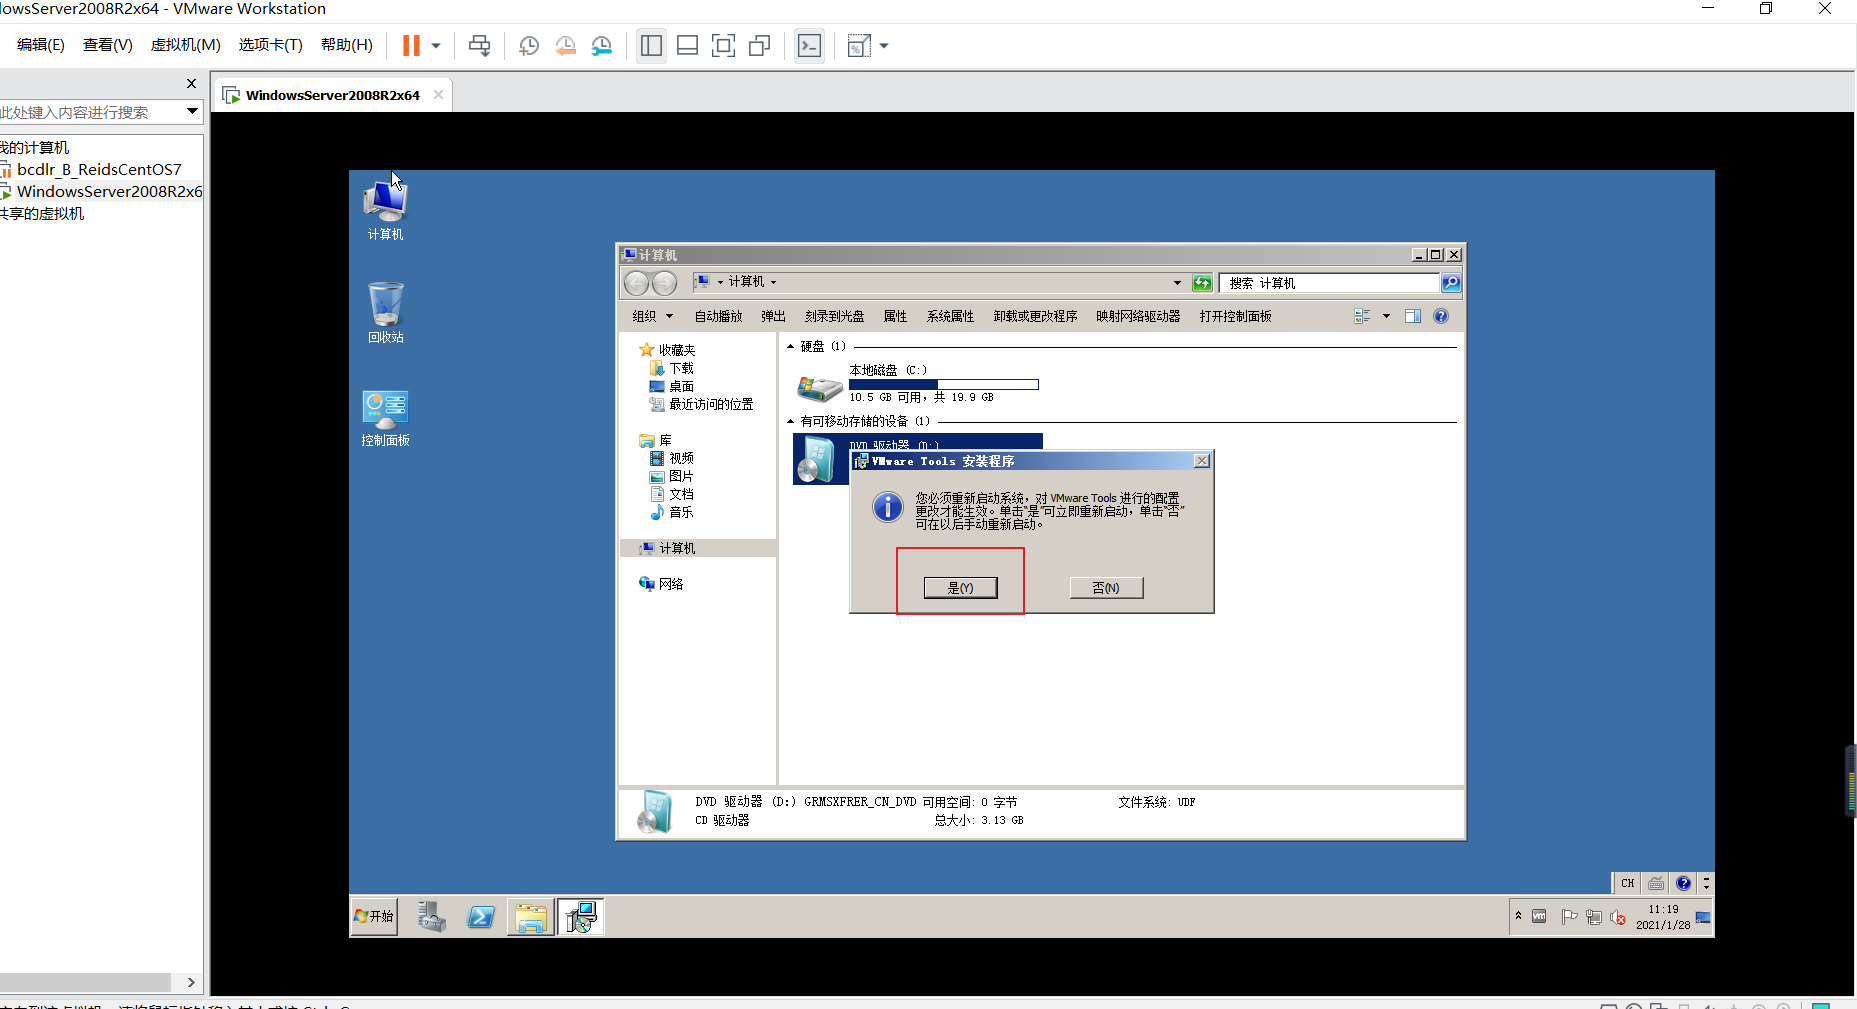
Task: Open the Snapshot Manager
Action: click(x=601, y=45)
